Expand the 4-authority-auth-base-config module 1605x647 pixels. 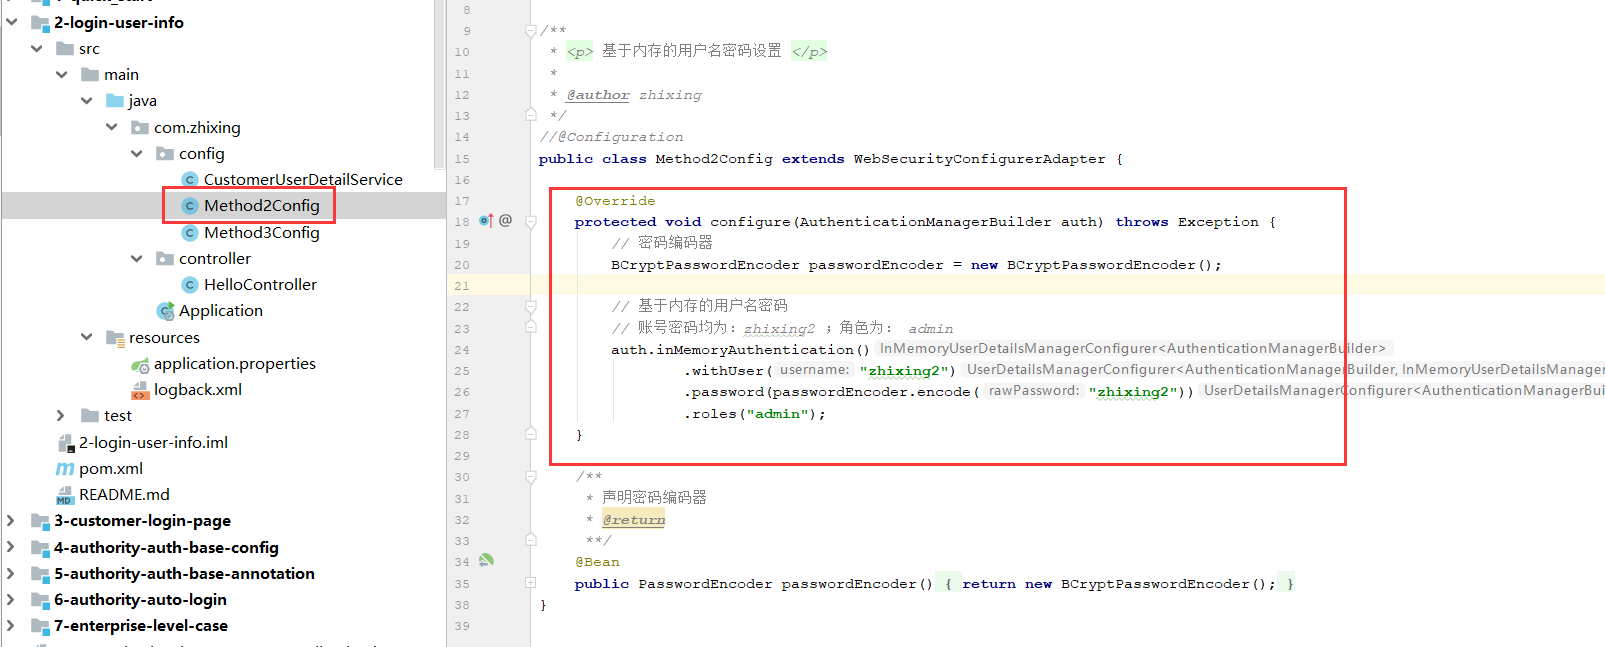[x=11, y=547]
